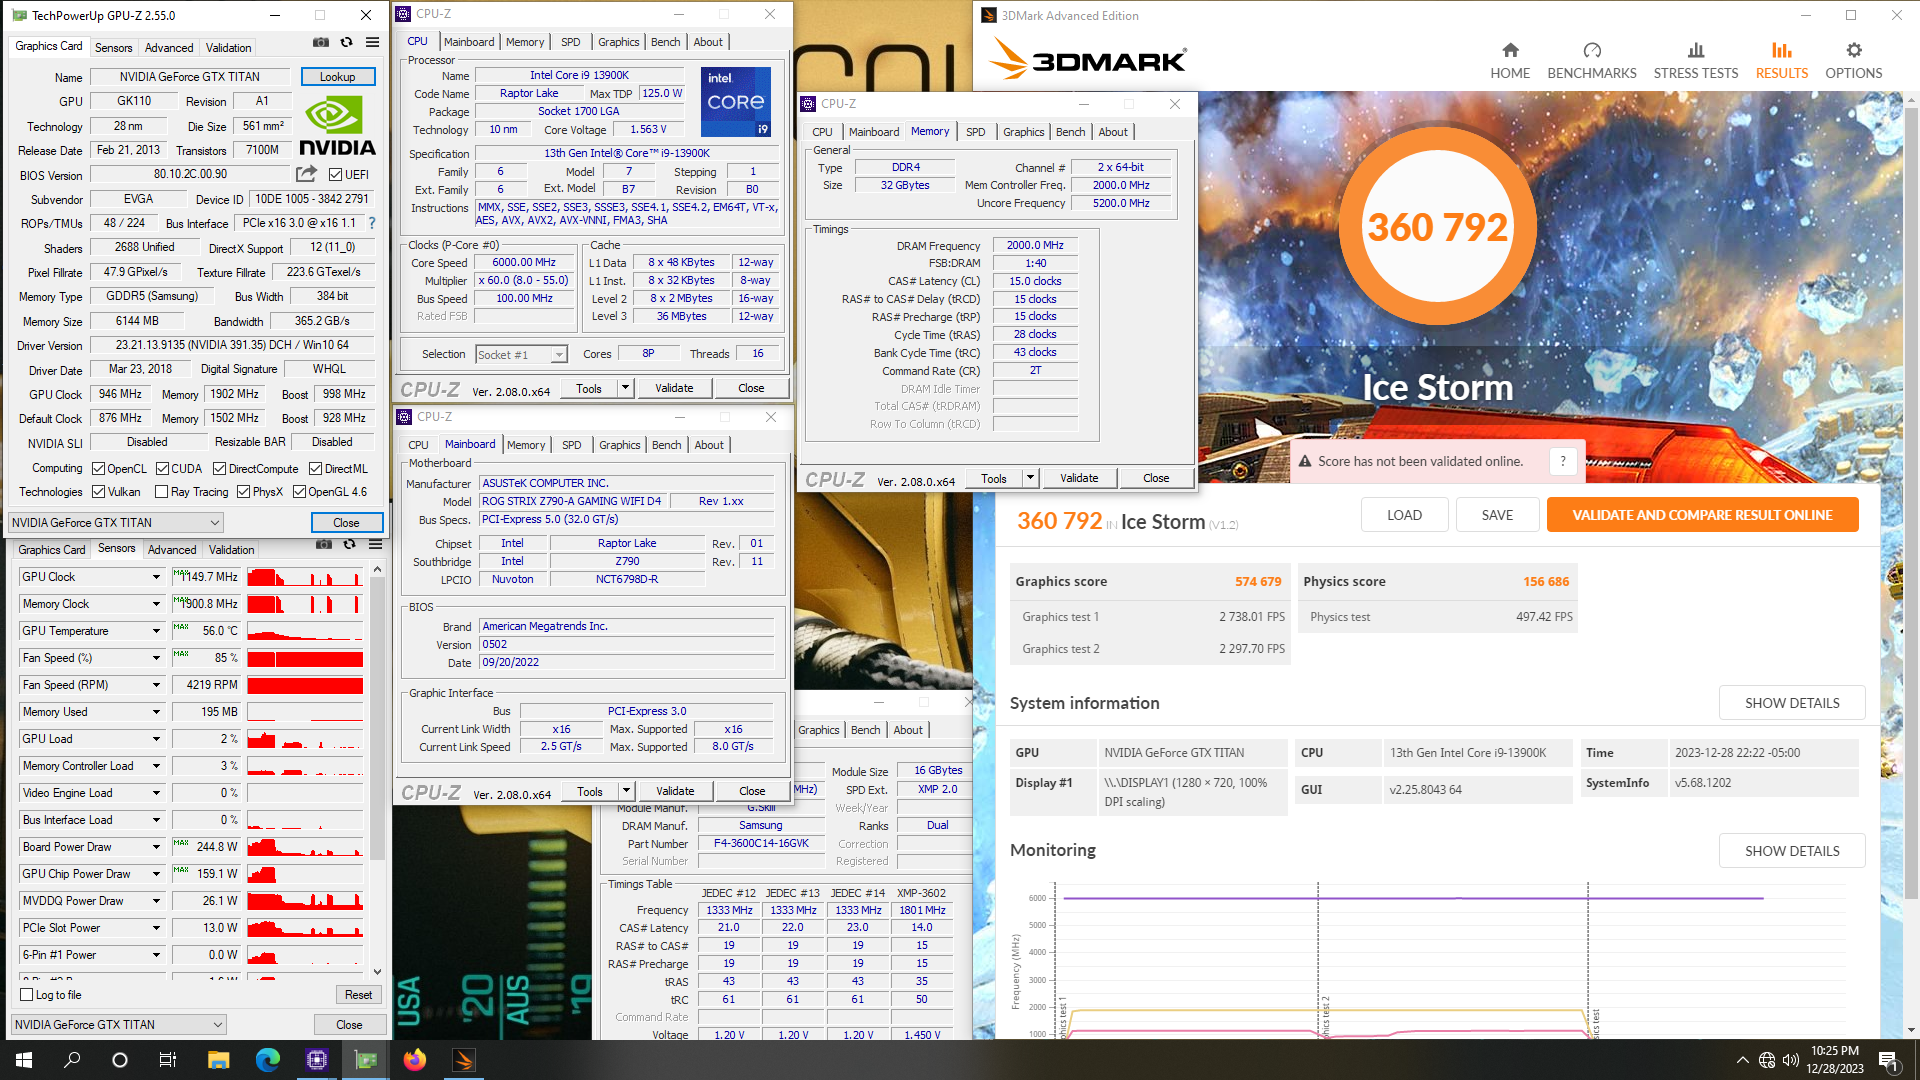Launch Microsoft Edge from taskbar
Screen dimensions: 1920x1080
coord(268,1060)
